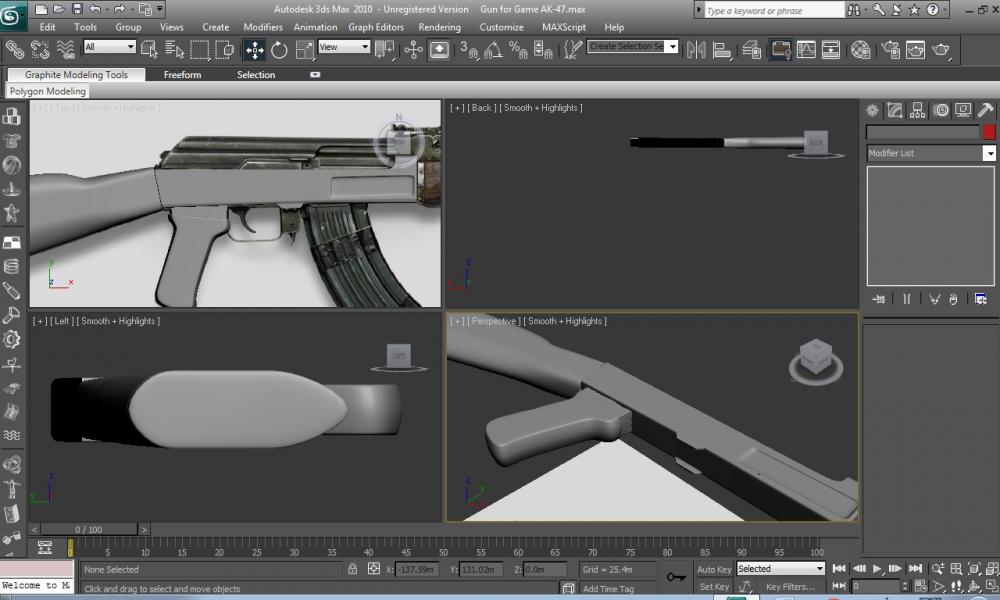Click the Mirror tool icon
The width and height of the screenshot is (1000, 600).
coord(697,49)
